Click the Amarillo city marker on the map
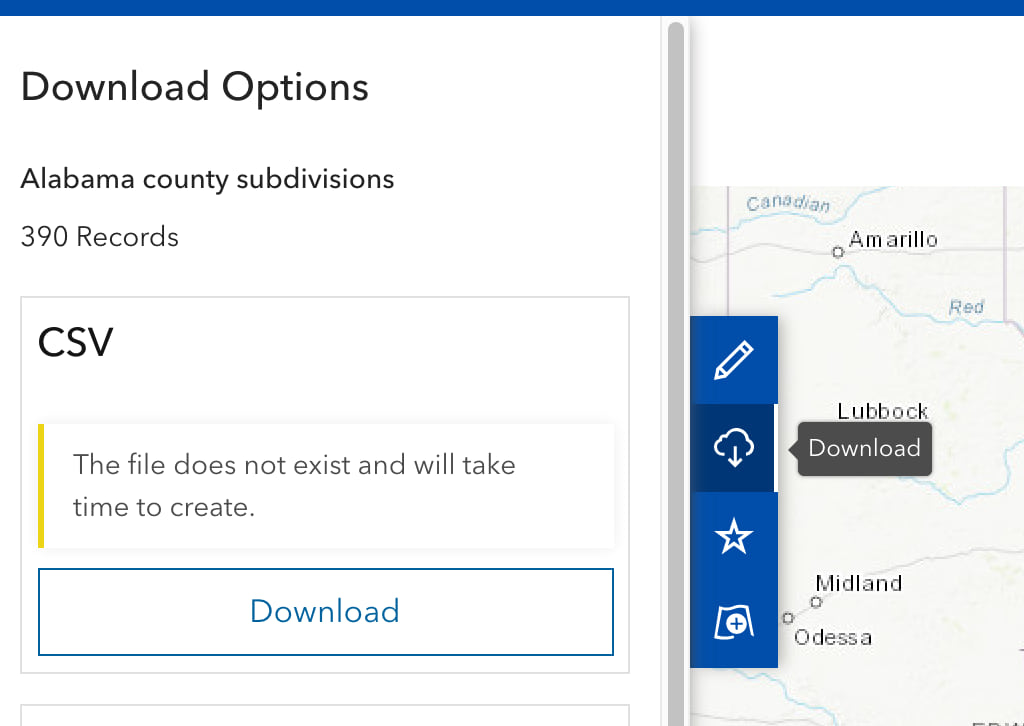1024x726 pixels. [x=836, y=253]
